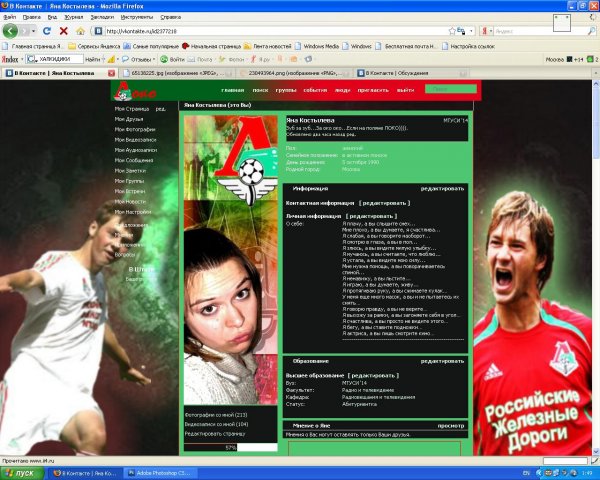
Task: Open the address bar history dropdown
Action: (471, 31)
